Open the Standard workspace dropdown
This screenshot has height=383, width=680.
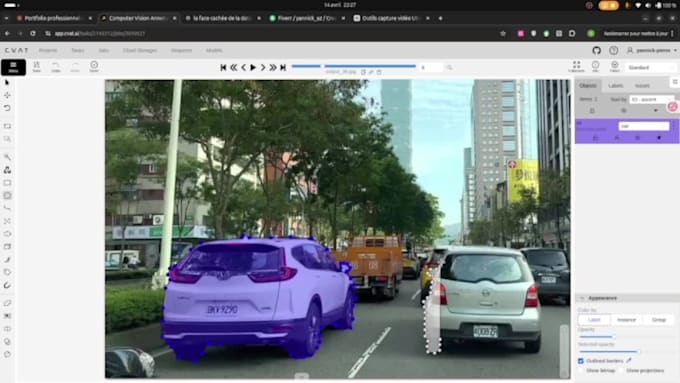pyautogui.click(x=650, y=68)
